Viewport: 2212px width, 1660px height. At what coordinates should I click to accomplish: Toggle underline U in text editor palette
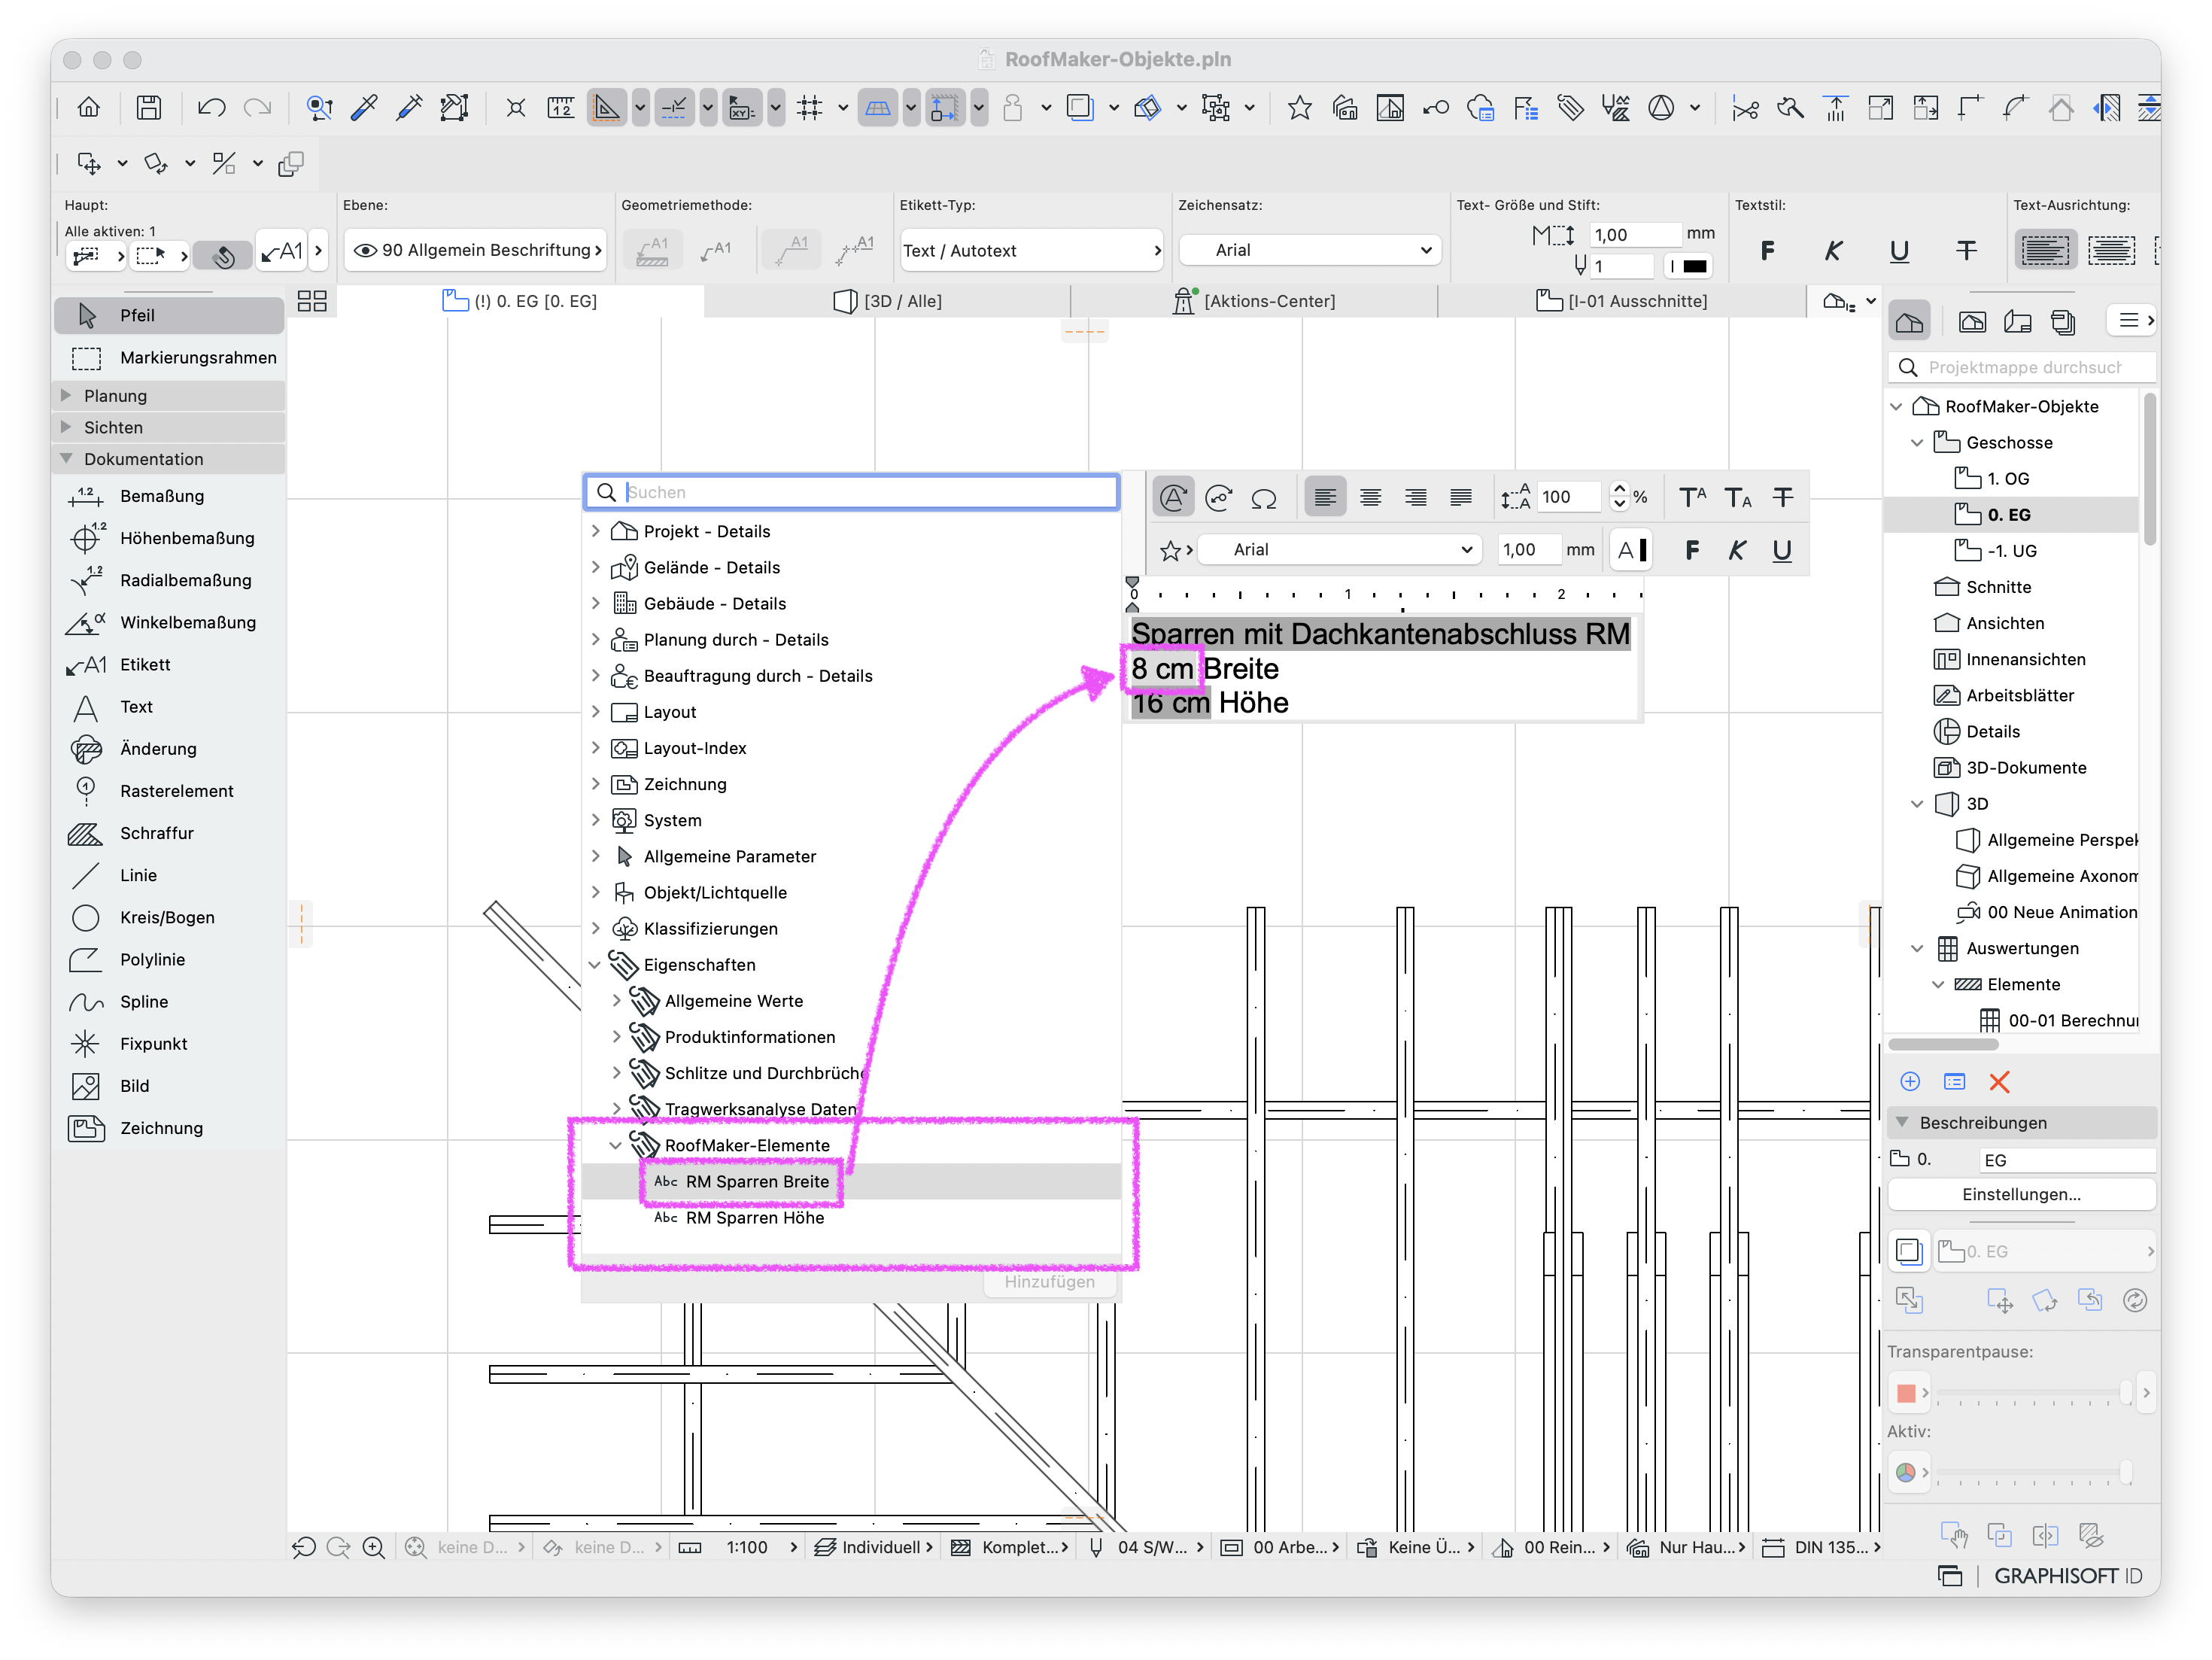(x=1782, y=550)
